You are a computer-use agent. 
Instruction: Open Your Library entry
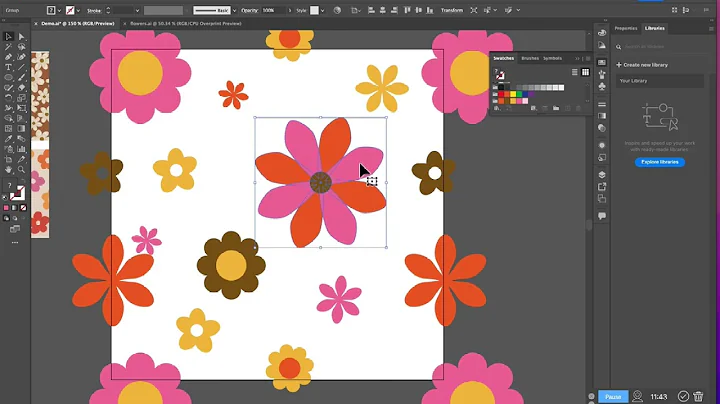coord(660,81)
